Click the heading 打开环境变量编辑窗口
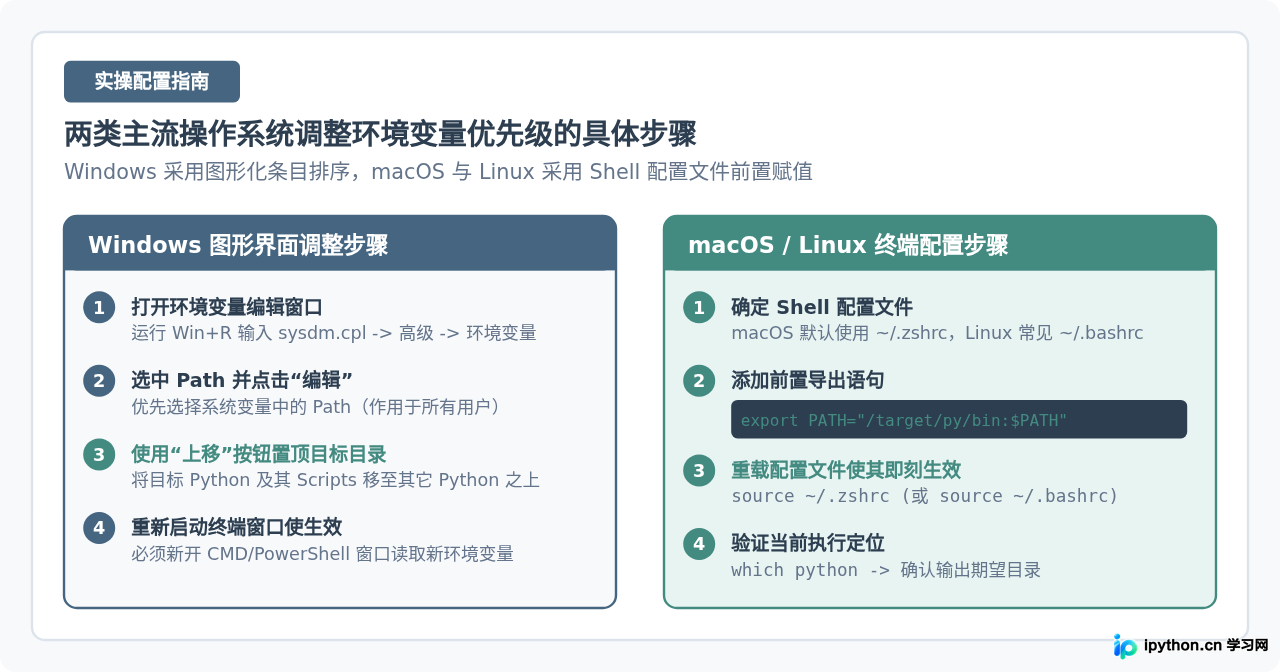 [227, 307]
